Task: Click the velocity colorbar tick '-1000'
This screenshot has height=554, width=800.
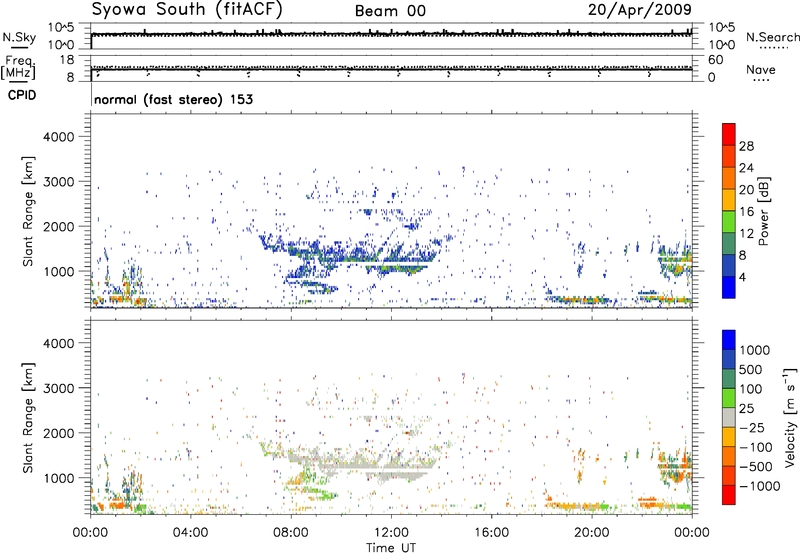Action: tap(759, 486)
